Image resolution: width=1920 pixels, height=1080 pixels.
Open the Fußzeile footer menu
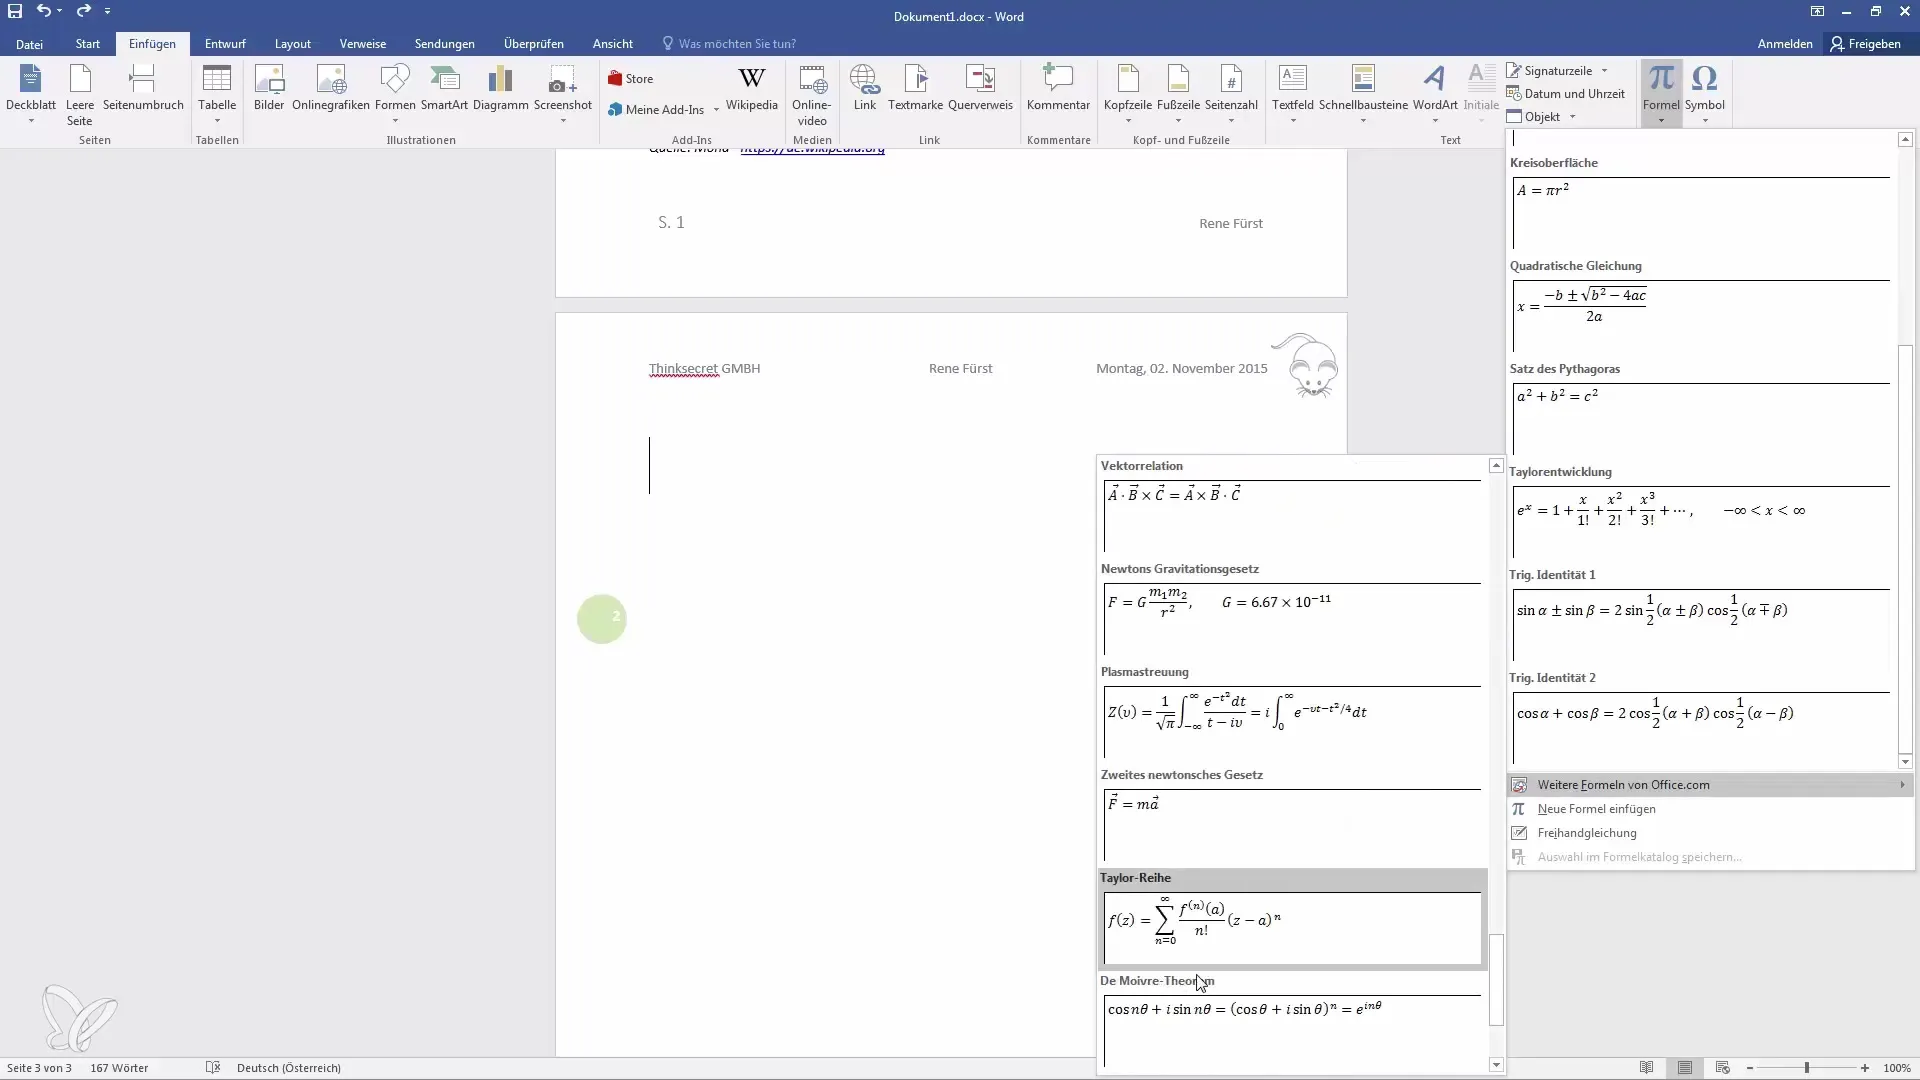pyautogui.click(x=1178, y=95)
